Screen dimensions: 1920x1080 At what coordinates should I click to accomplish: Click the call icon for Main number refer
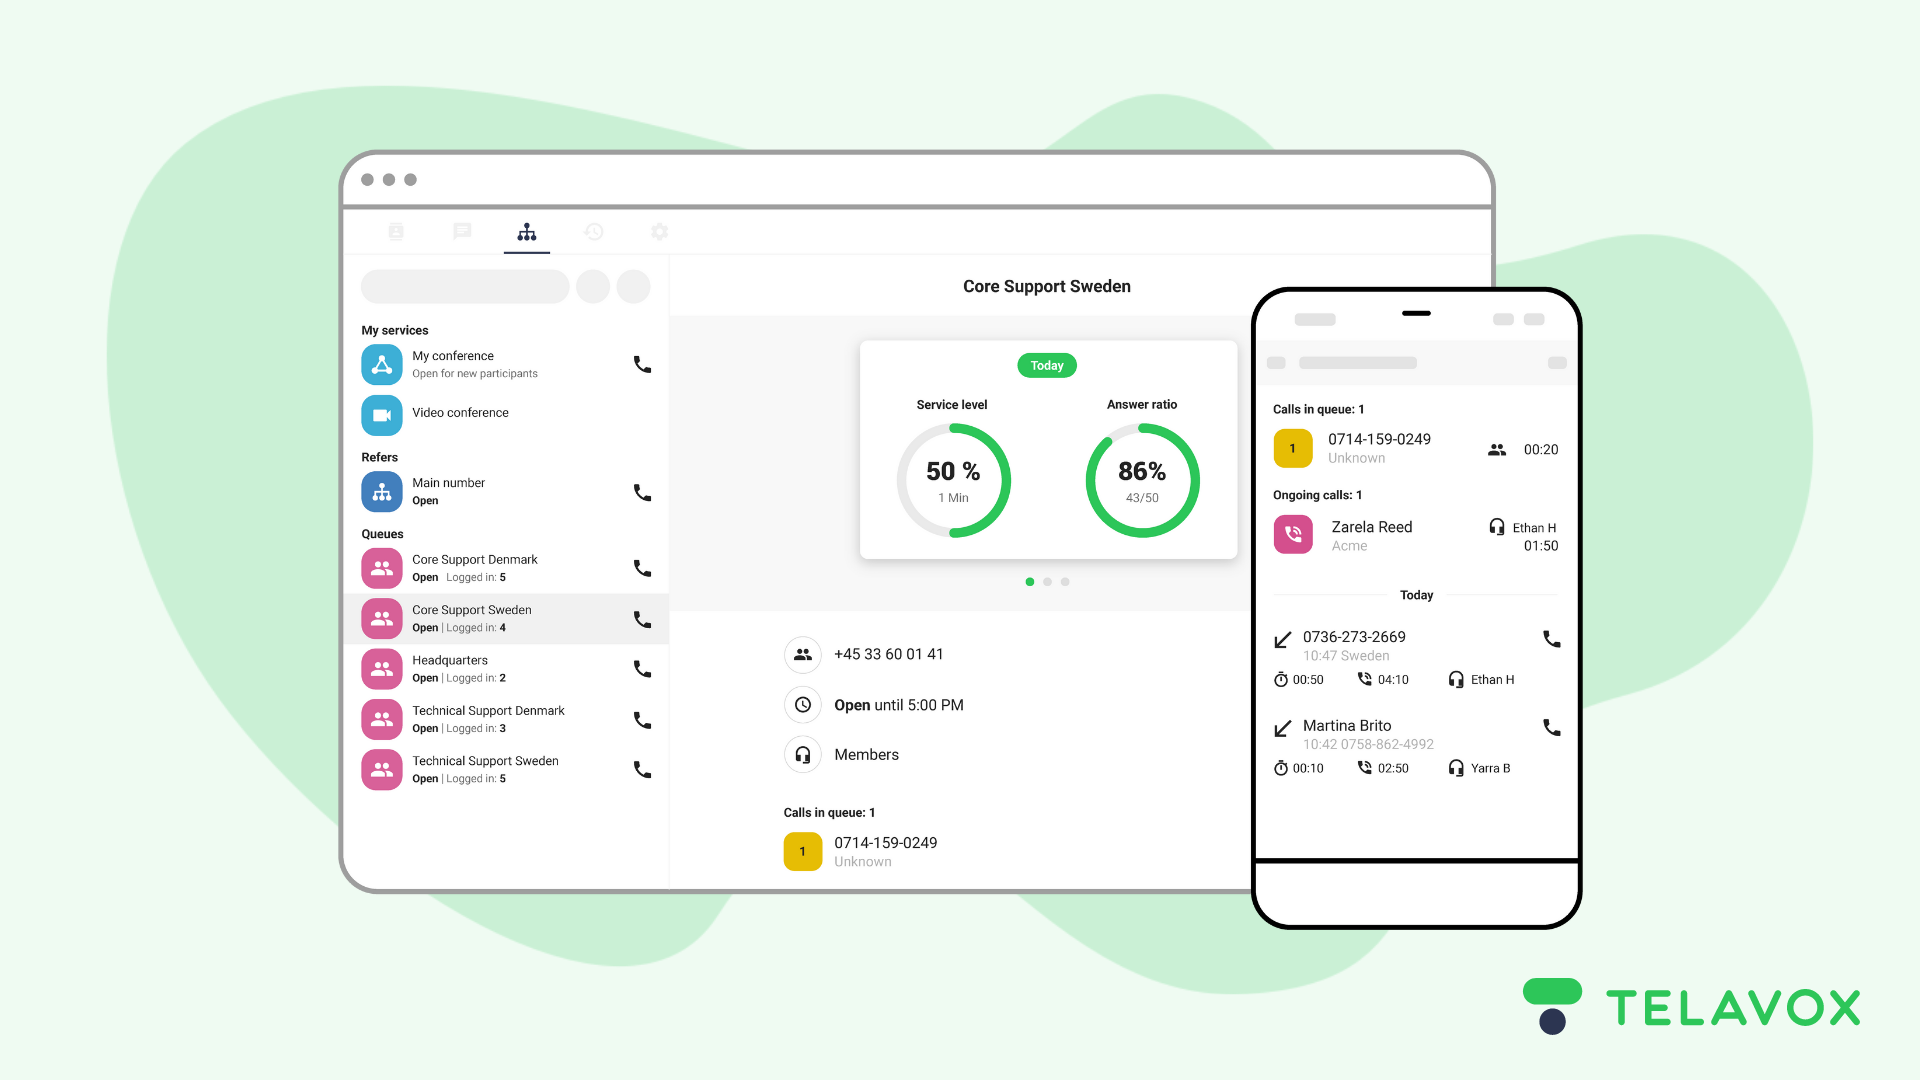[x=641, y=491]
